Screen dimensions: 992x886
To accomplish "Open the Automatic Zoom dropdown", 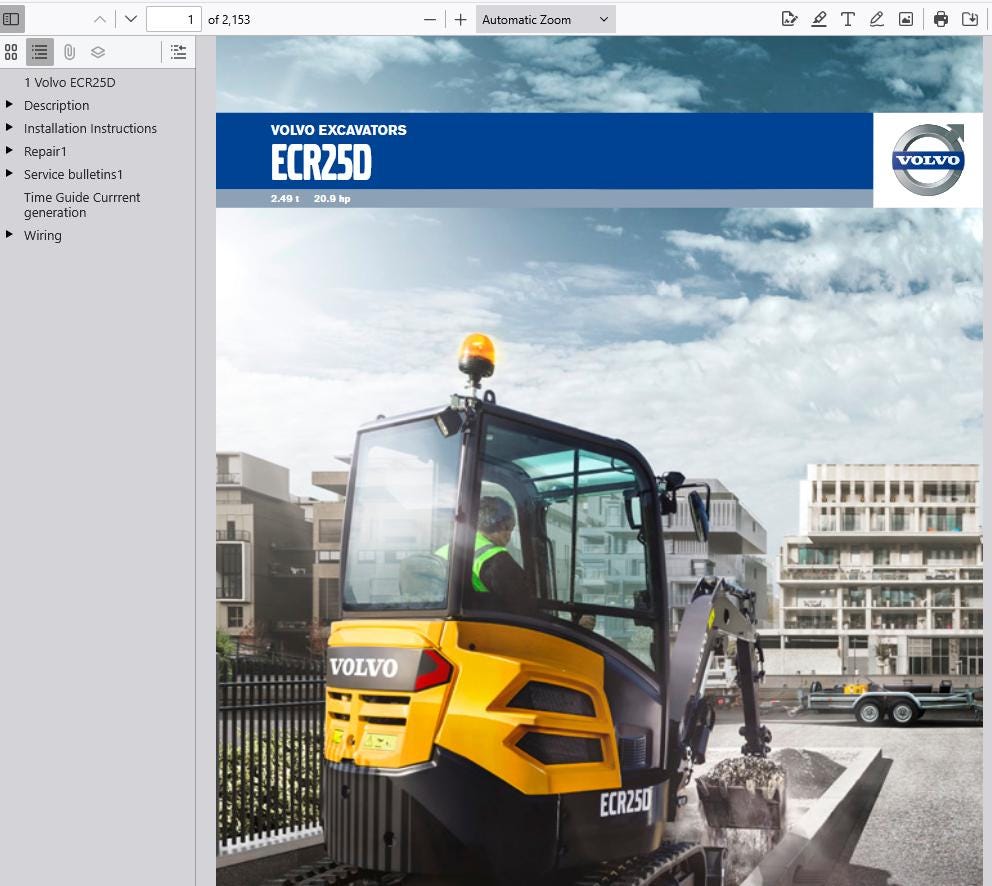I will click(545, 20).
